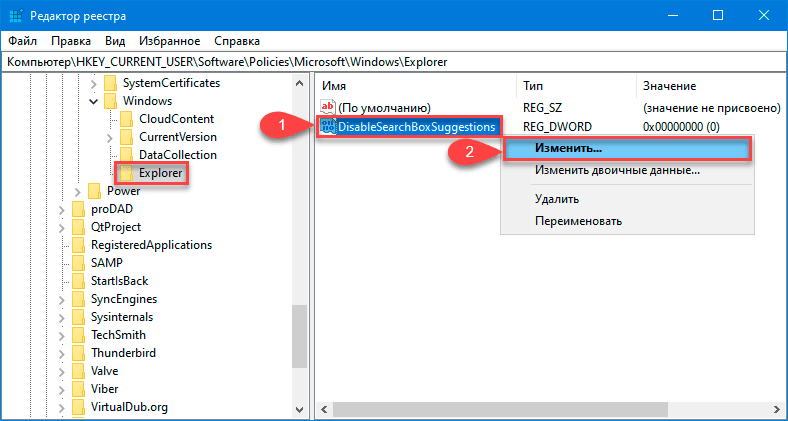Click values pane scroll right arrow
Image resolution: width=788 pixels, height=421 pixels.
pos(777,409)
